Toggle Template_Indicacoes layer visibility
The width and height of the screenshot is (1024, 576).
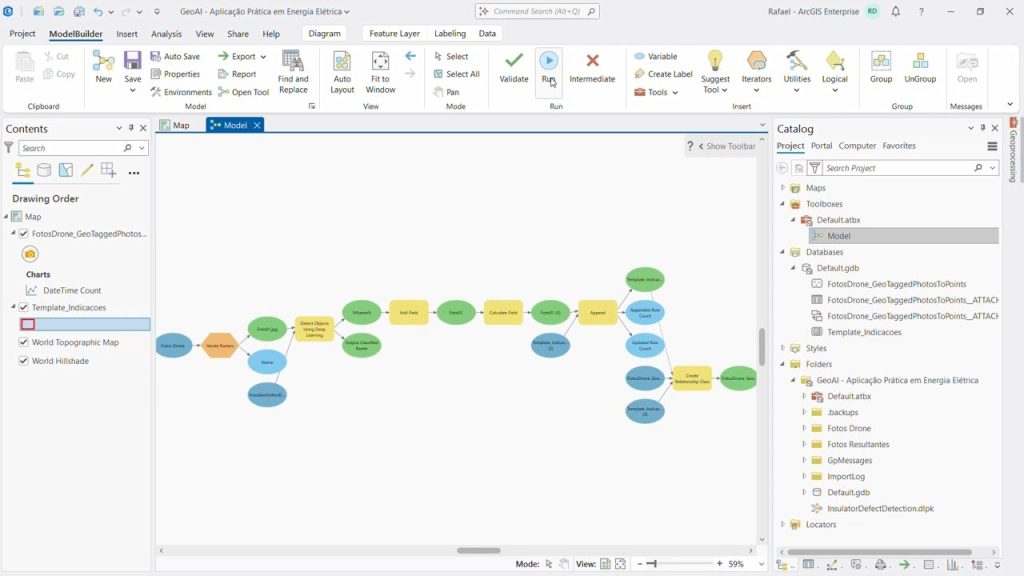click(x=24, y=308)
